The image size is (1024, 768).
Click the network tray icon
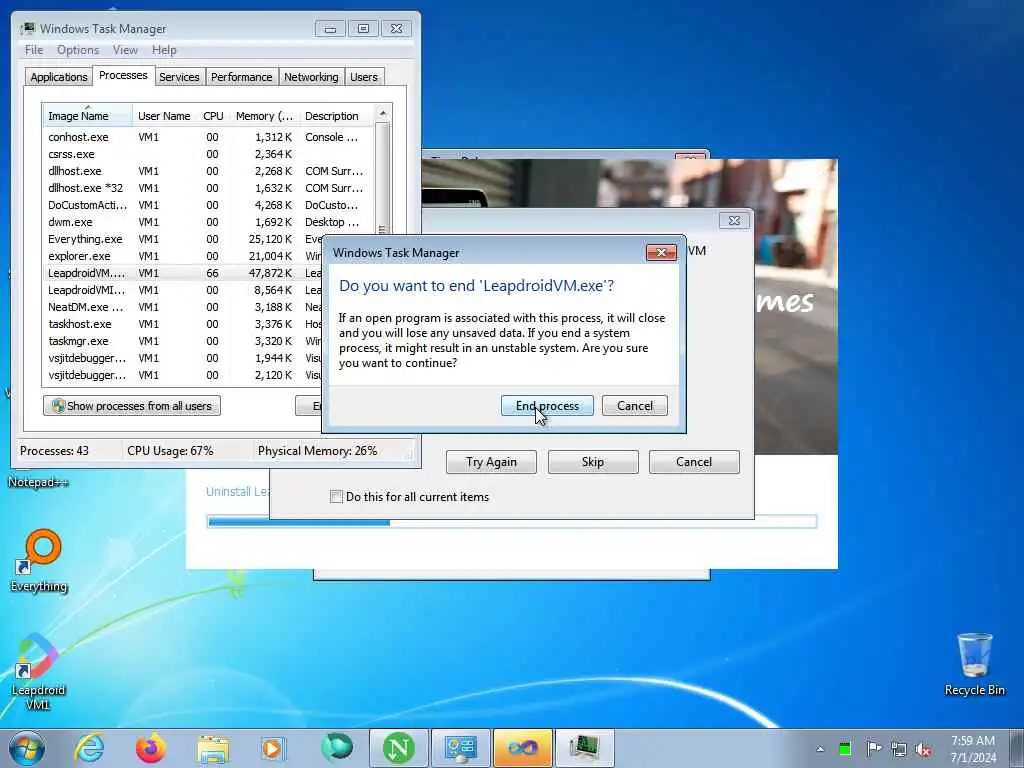point(899,750)
